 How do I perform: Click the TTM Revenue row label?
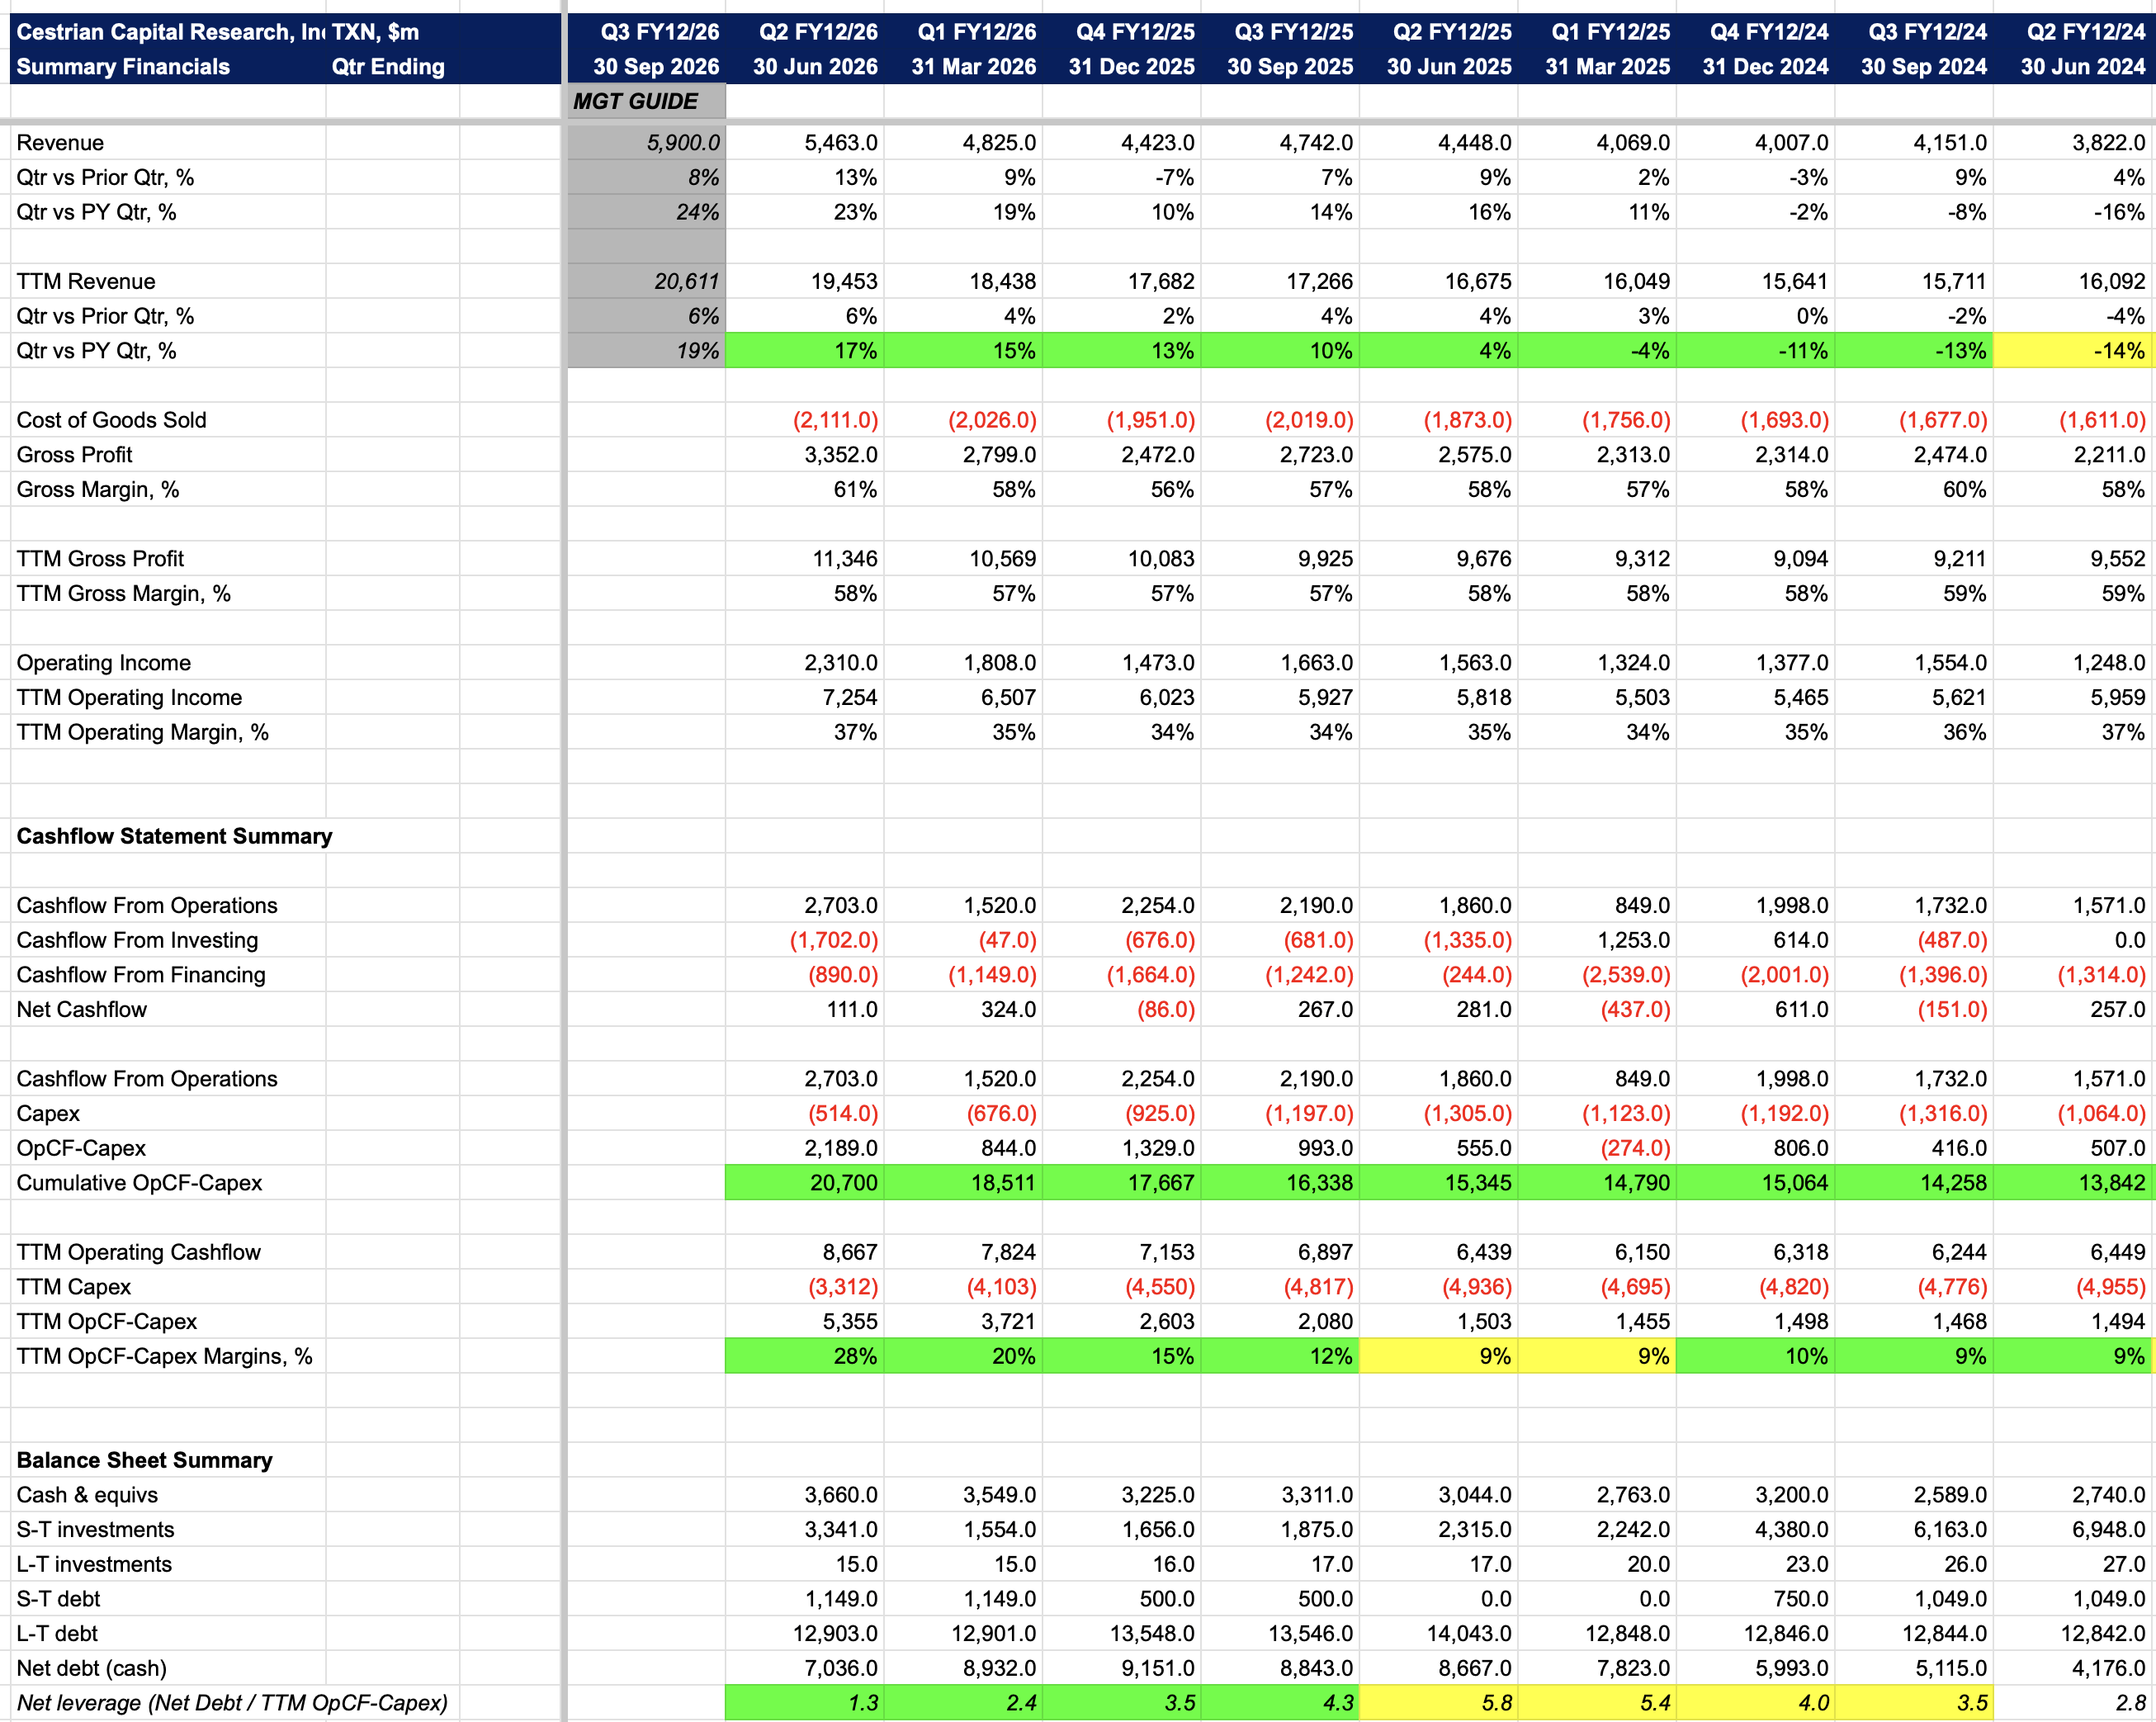pyautogui.click(x=86, y=281)
